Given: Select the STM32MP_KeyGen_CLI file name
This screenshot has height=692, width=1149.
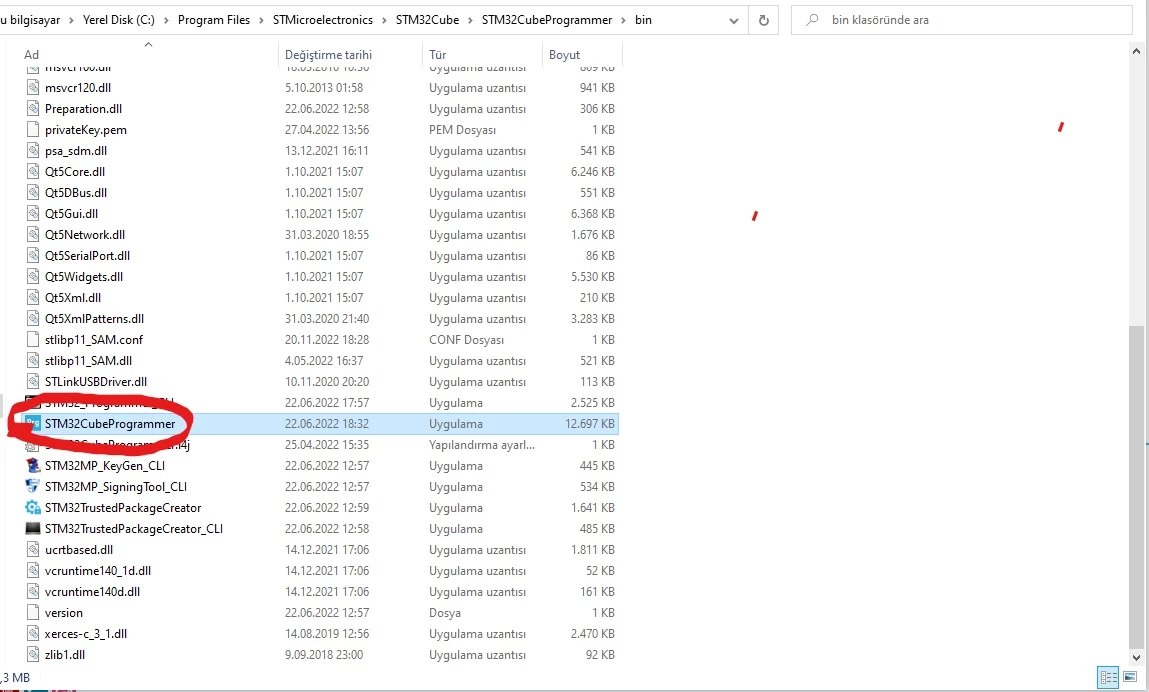Looking at the screenshot, I should (x=105, y=465).
